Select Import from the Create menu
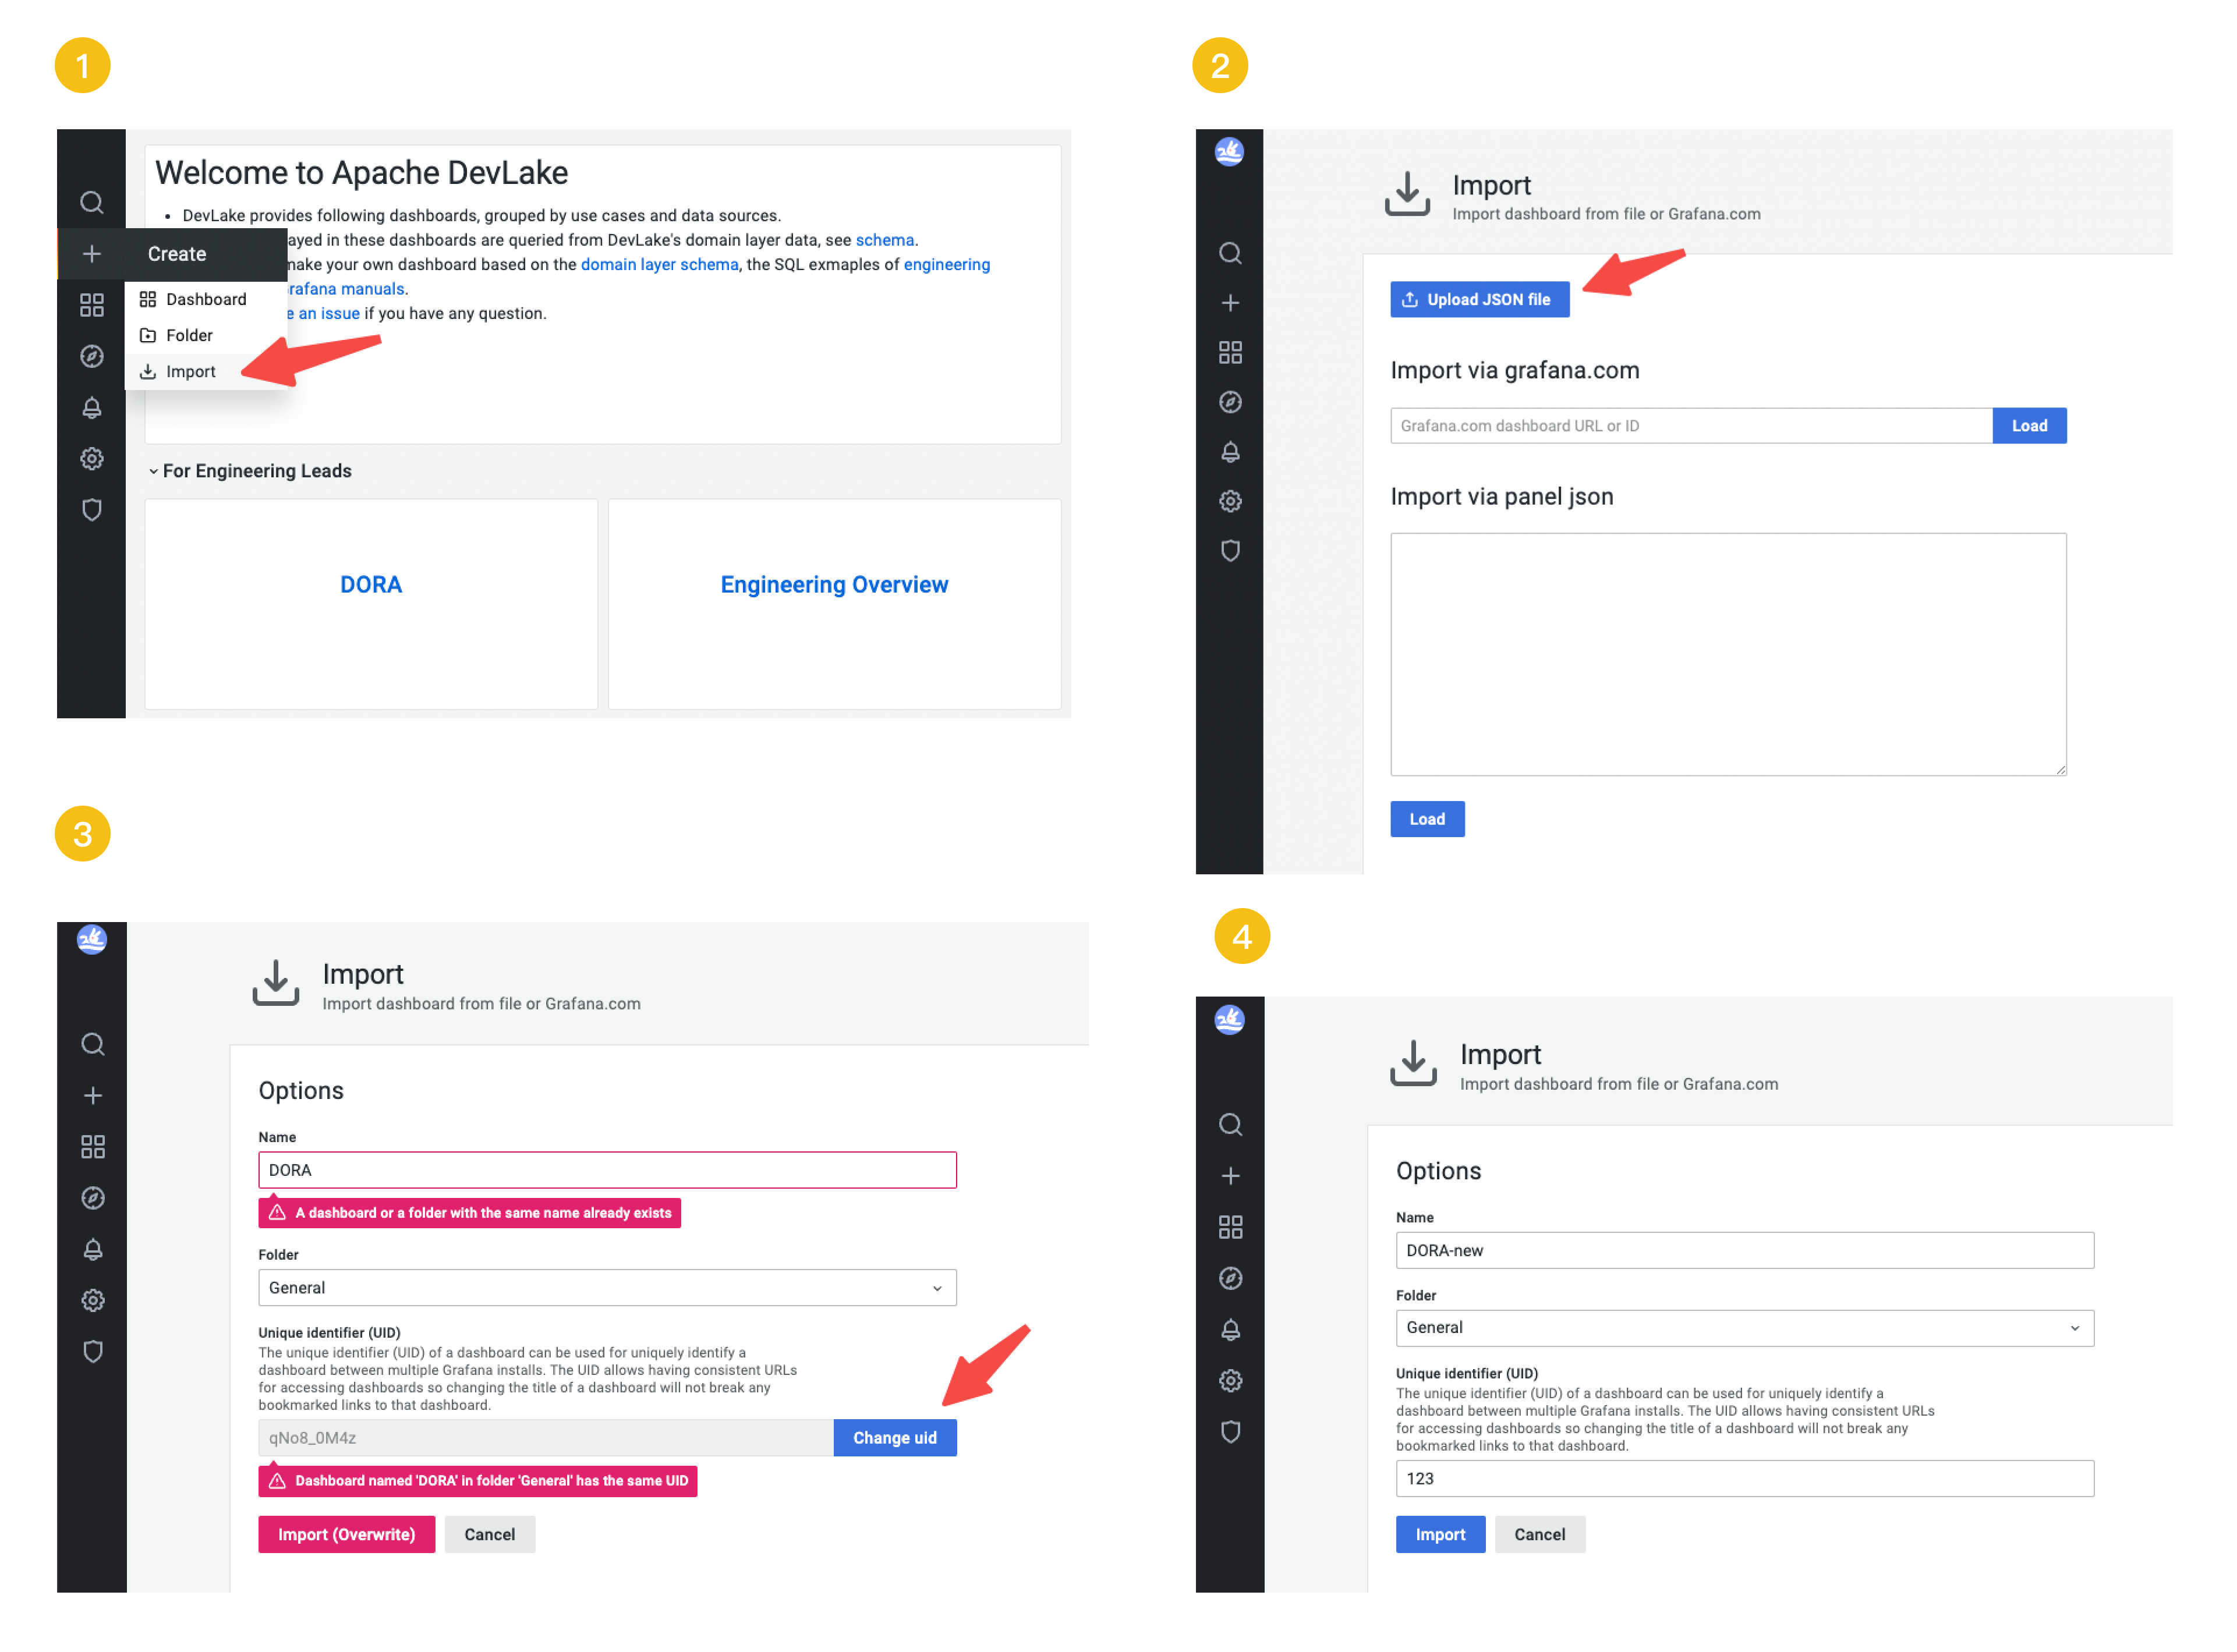2237x1652 pixels. [x=190, y=372]
